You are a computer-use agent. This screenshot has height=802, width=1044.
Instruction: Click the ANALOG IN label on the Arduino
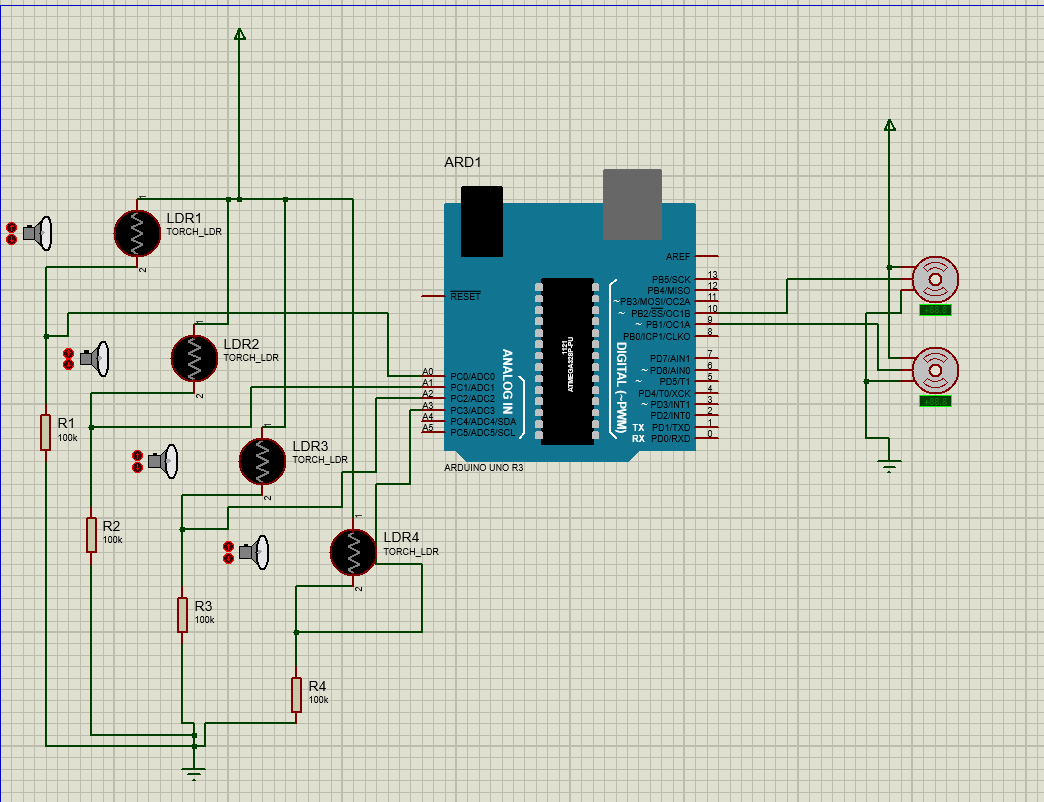507,381
